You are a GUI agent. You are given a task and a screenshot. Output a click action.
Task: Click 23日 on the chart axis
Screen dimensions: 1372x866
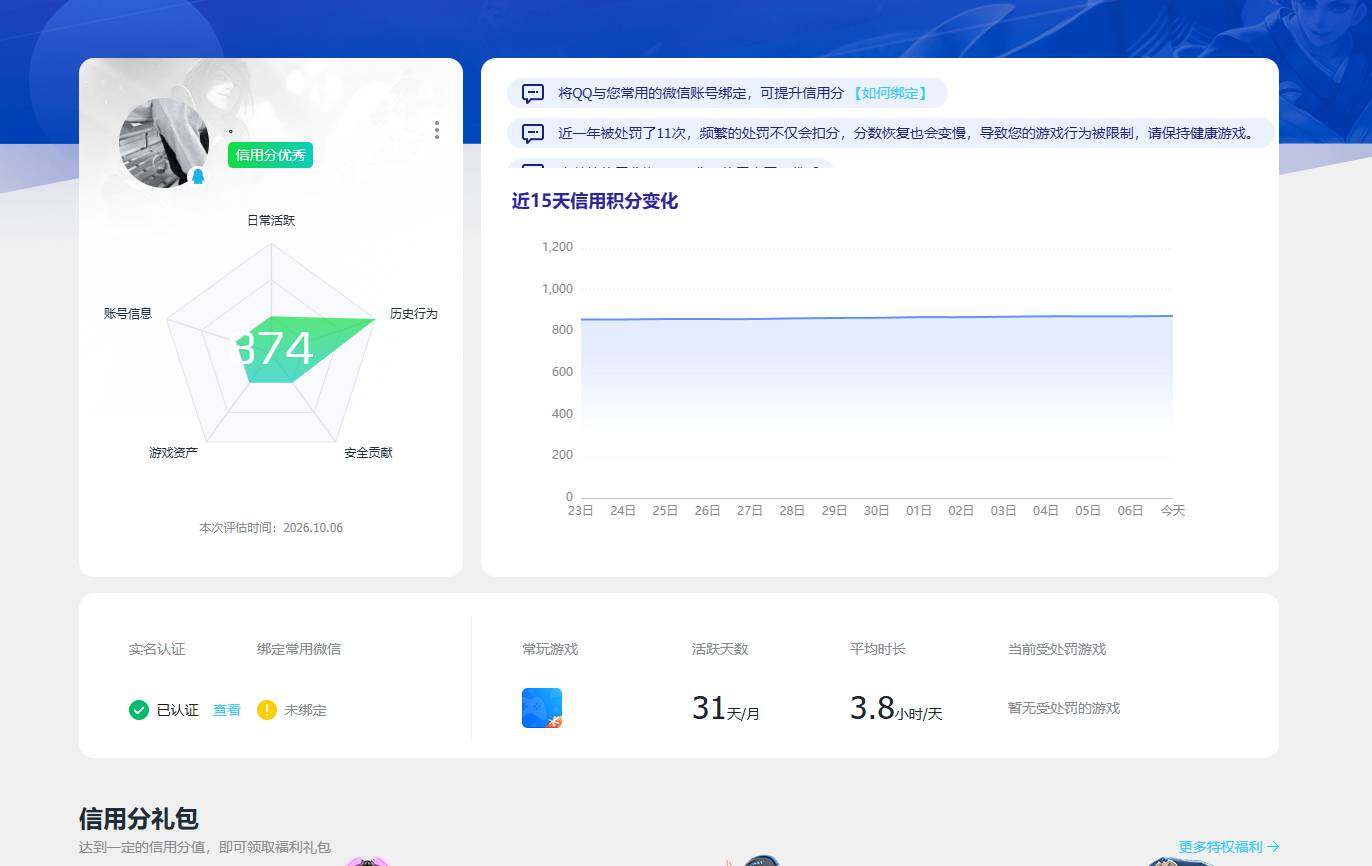tap(581, 510)
